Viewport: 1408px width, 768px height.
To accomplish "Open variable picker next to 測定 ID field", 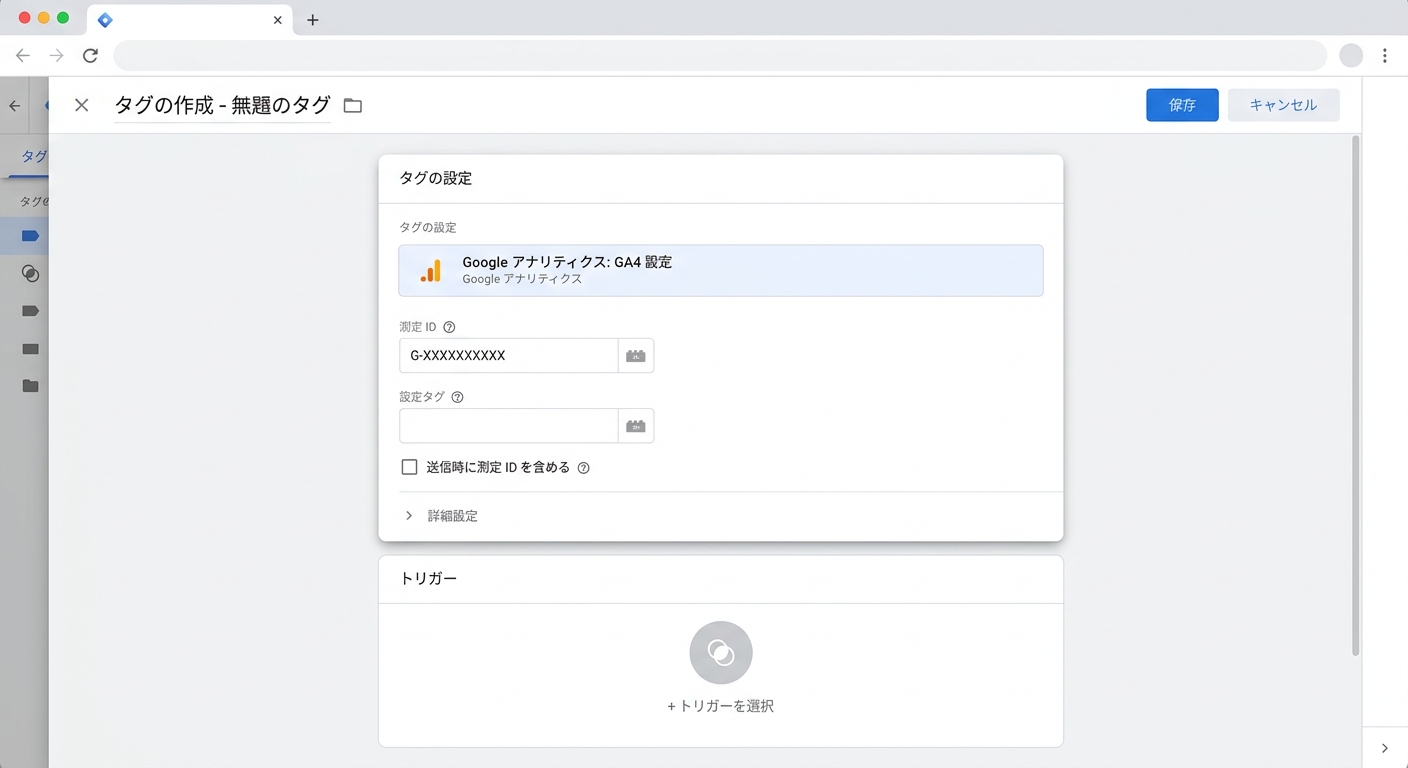I will point(636,355).
